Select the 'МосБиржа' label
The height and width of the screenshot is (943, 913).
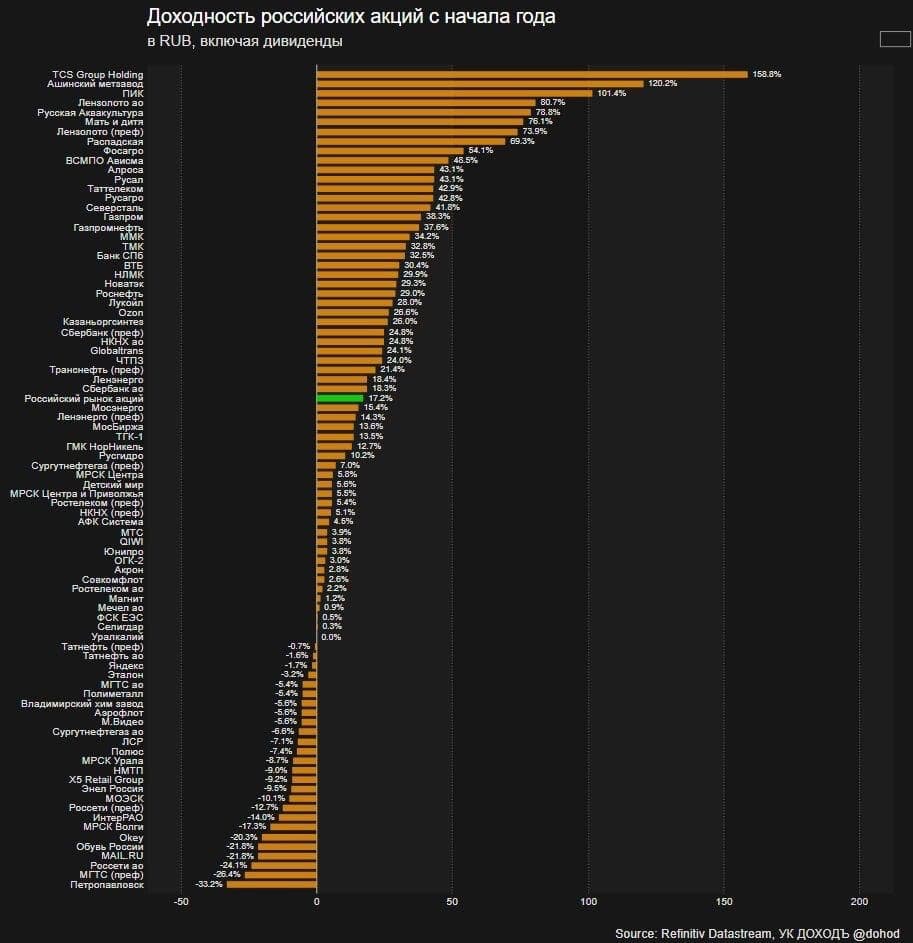click(118, 427)
